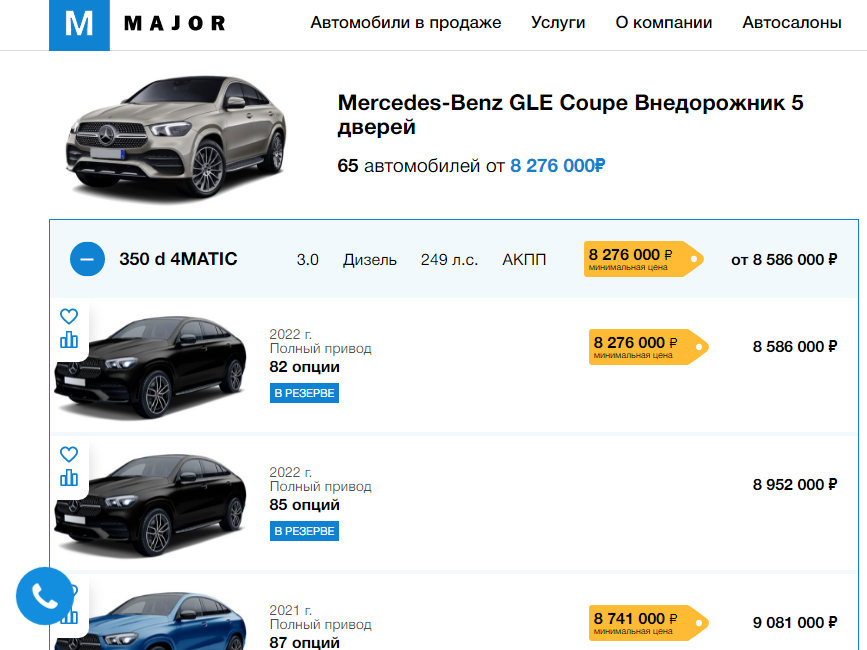This screenshot has height=650, width=867.
Task: Open first black GLE Coupe thumbnail
Action: coord(150,366)
